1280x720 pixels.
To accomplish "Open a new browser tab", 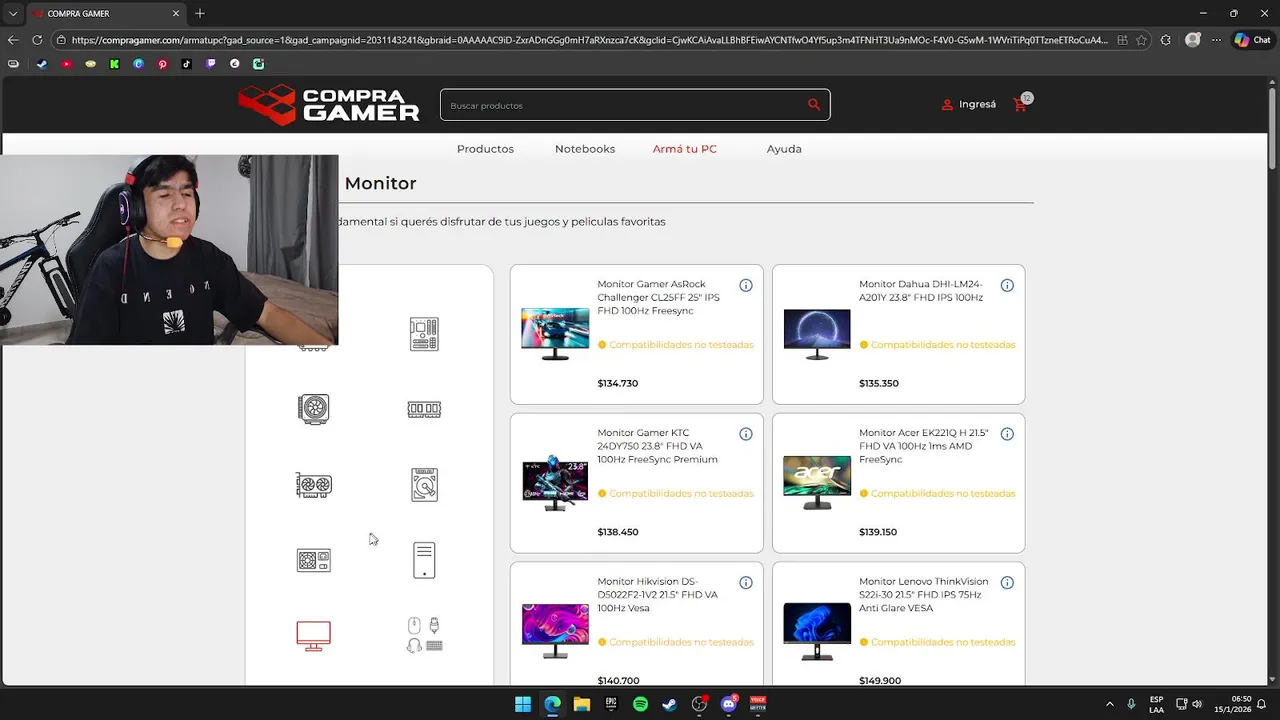I will tap(200, 13).
